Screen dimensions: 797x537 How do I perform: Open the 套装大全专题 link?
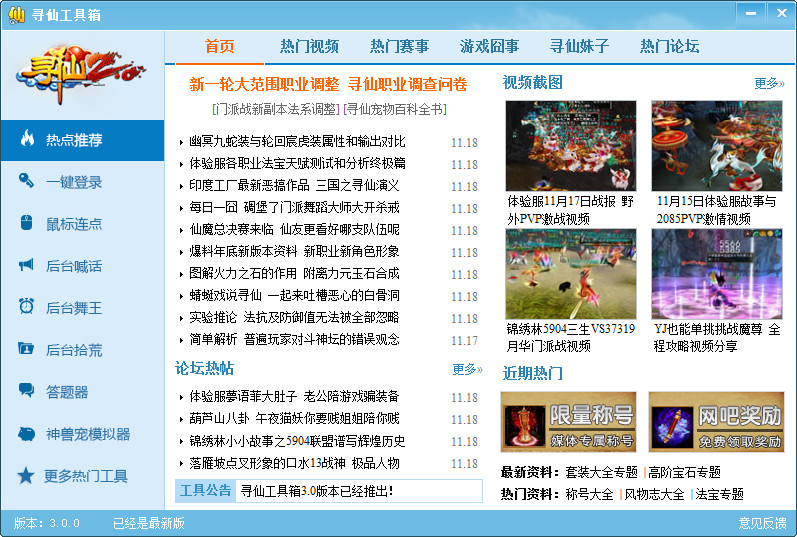[x=601, y=472]
